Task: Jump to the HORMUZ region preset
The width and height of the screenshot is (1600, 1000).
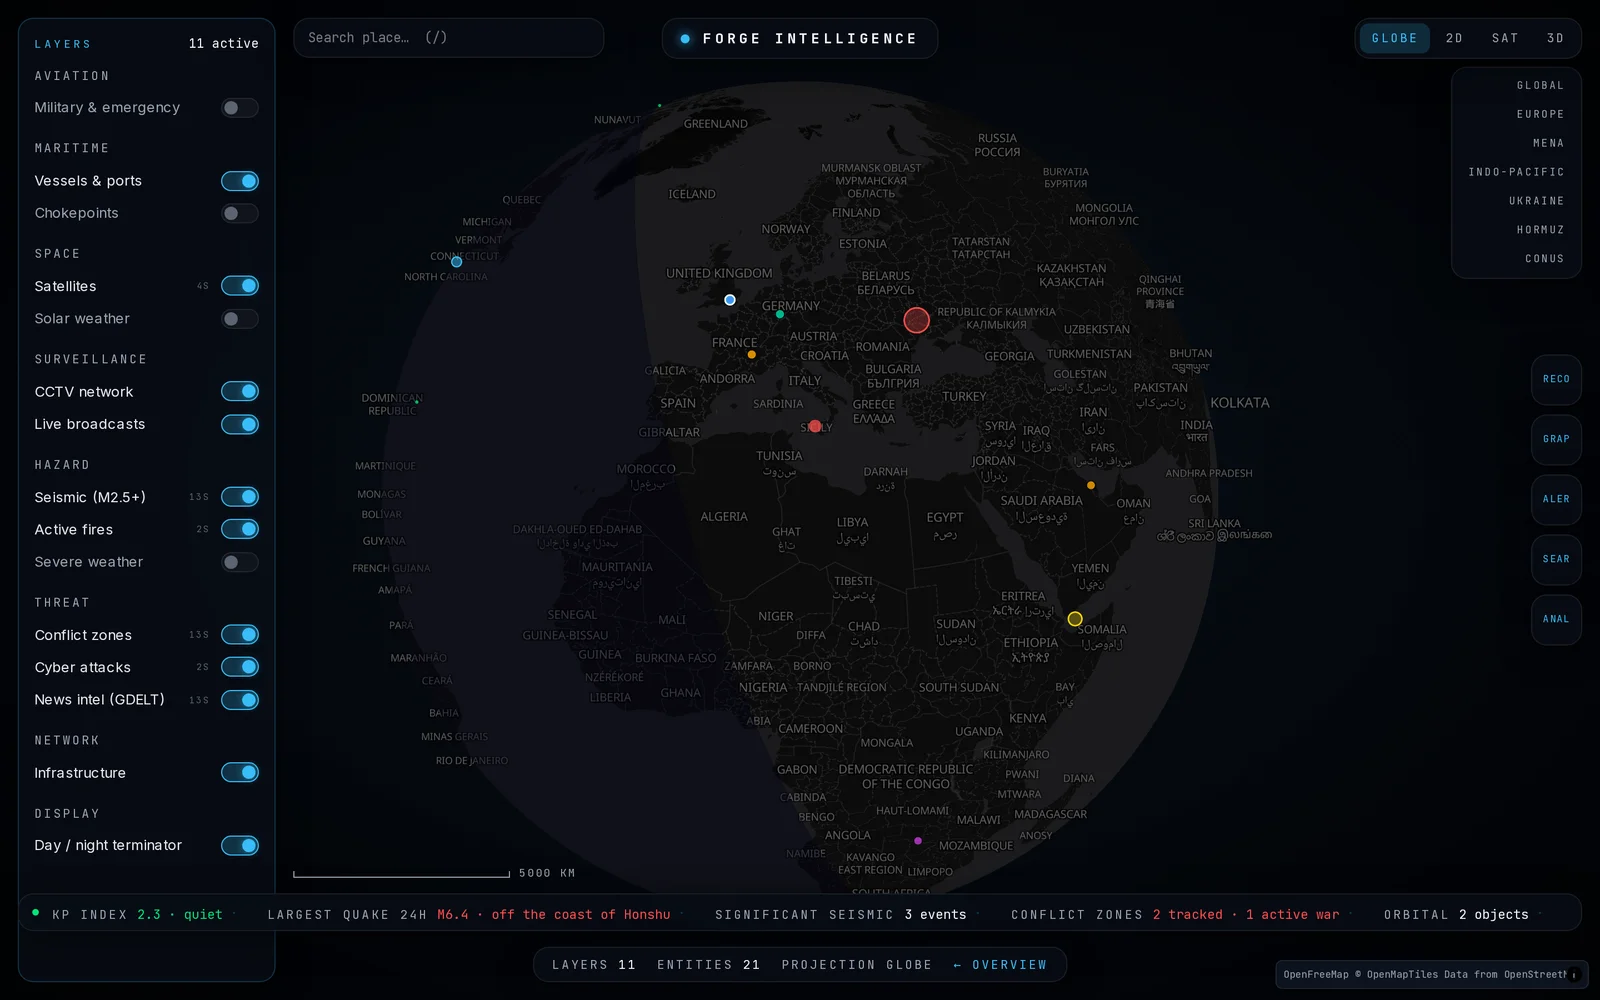Action: [x=1540, y=231]
